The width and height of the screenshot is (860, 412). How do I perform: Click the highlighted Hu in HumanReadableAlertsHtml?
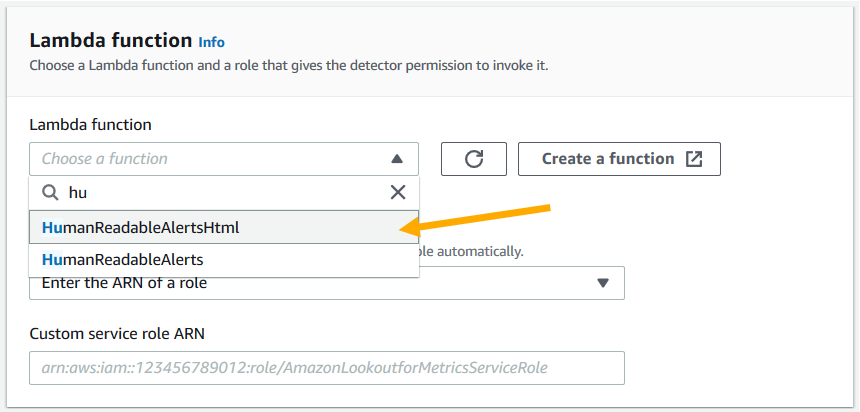pos(52,227)
